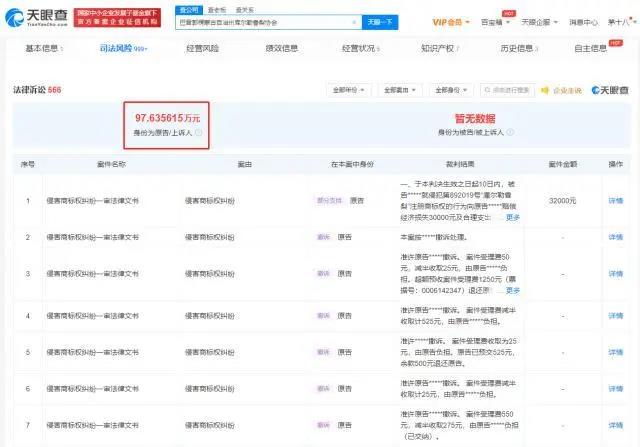This screenshot has height=447, width=640.
Task: Click the 部分支持 tag in row 1
Action: (329, 200)
